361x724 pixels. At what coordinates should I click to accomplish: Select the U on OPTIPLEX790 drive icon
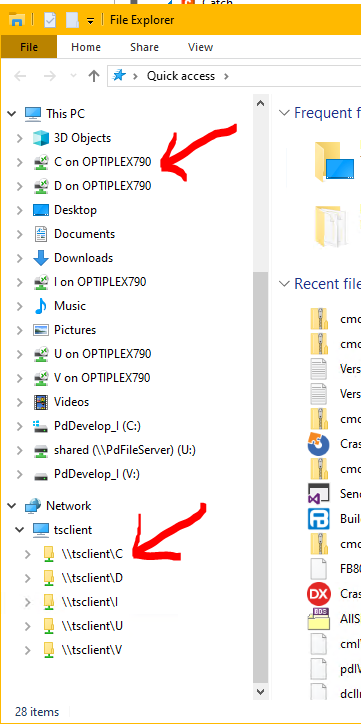[41, 354]
